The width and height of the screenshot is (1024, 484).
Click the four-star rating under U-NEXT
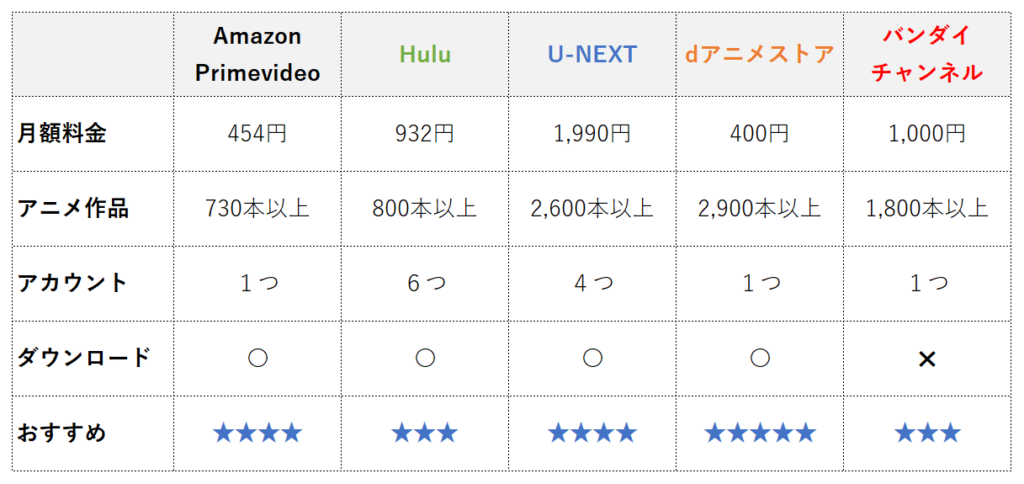tap(592, 432)
